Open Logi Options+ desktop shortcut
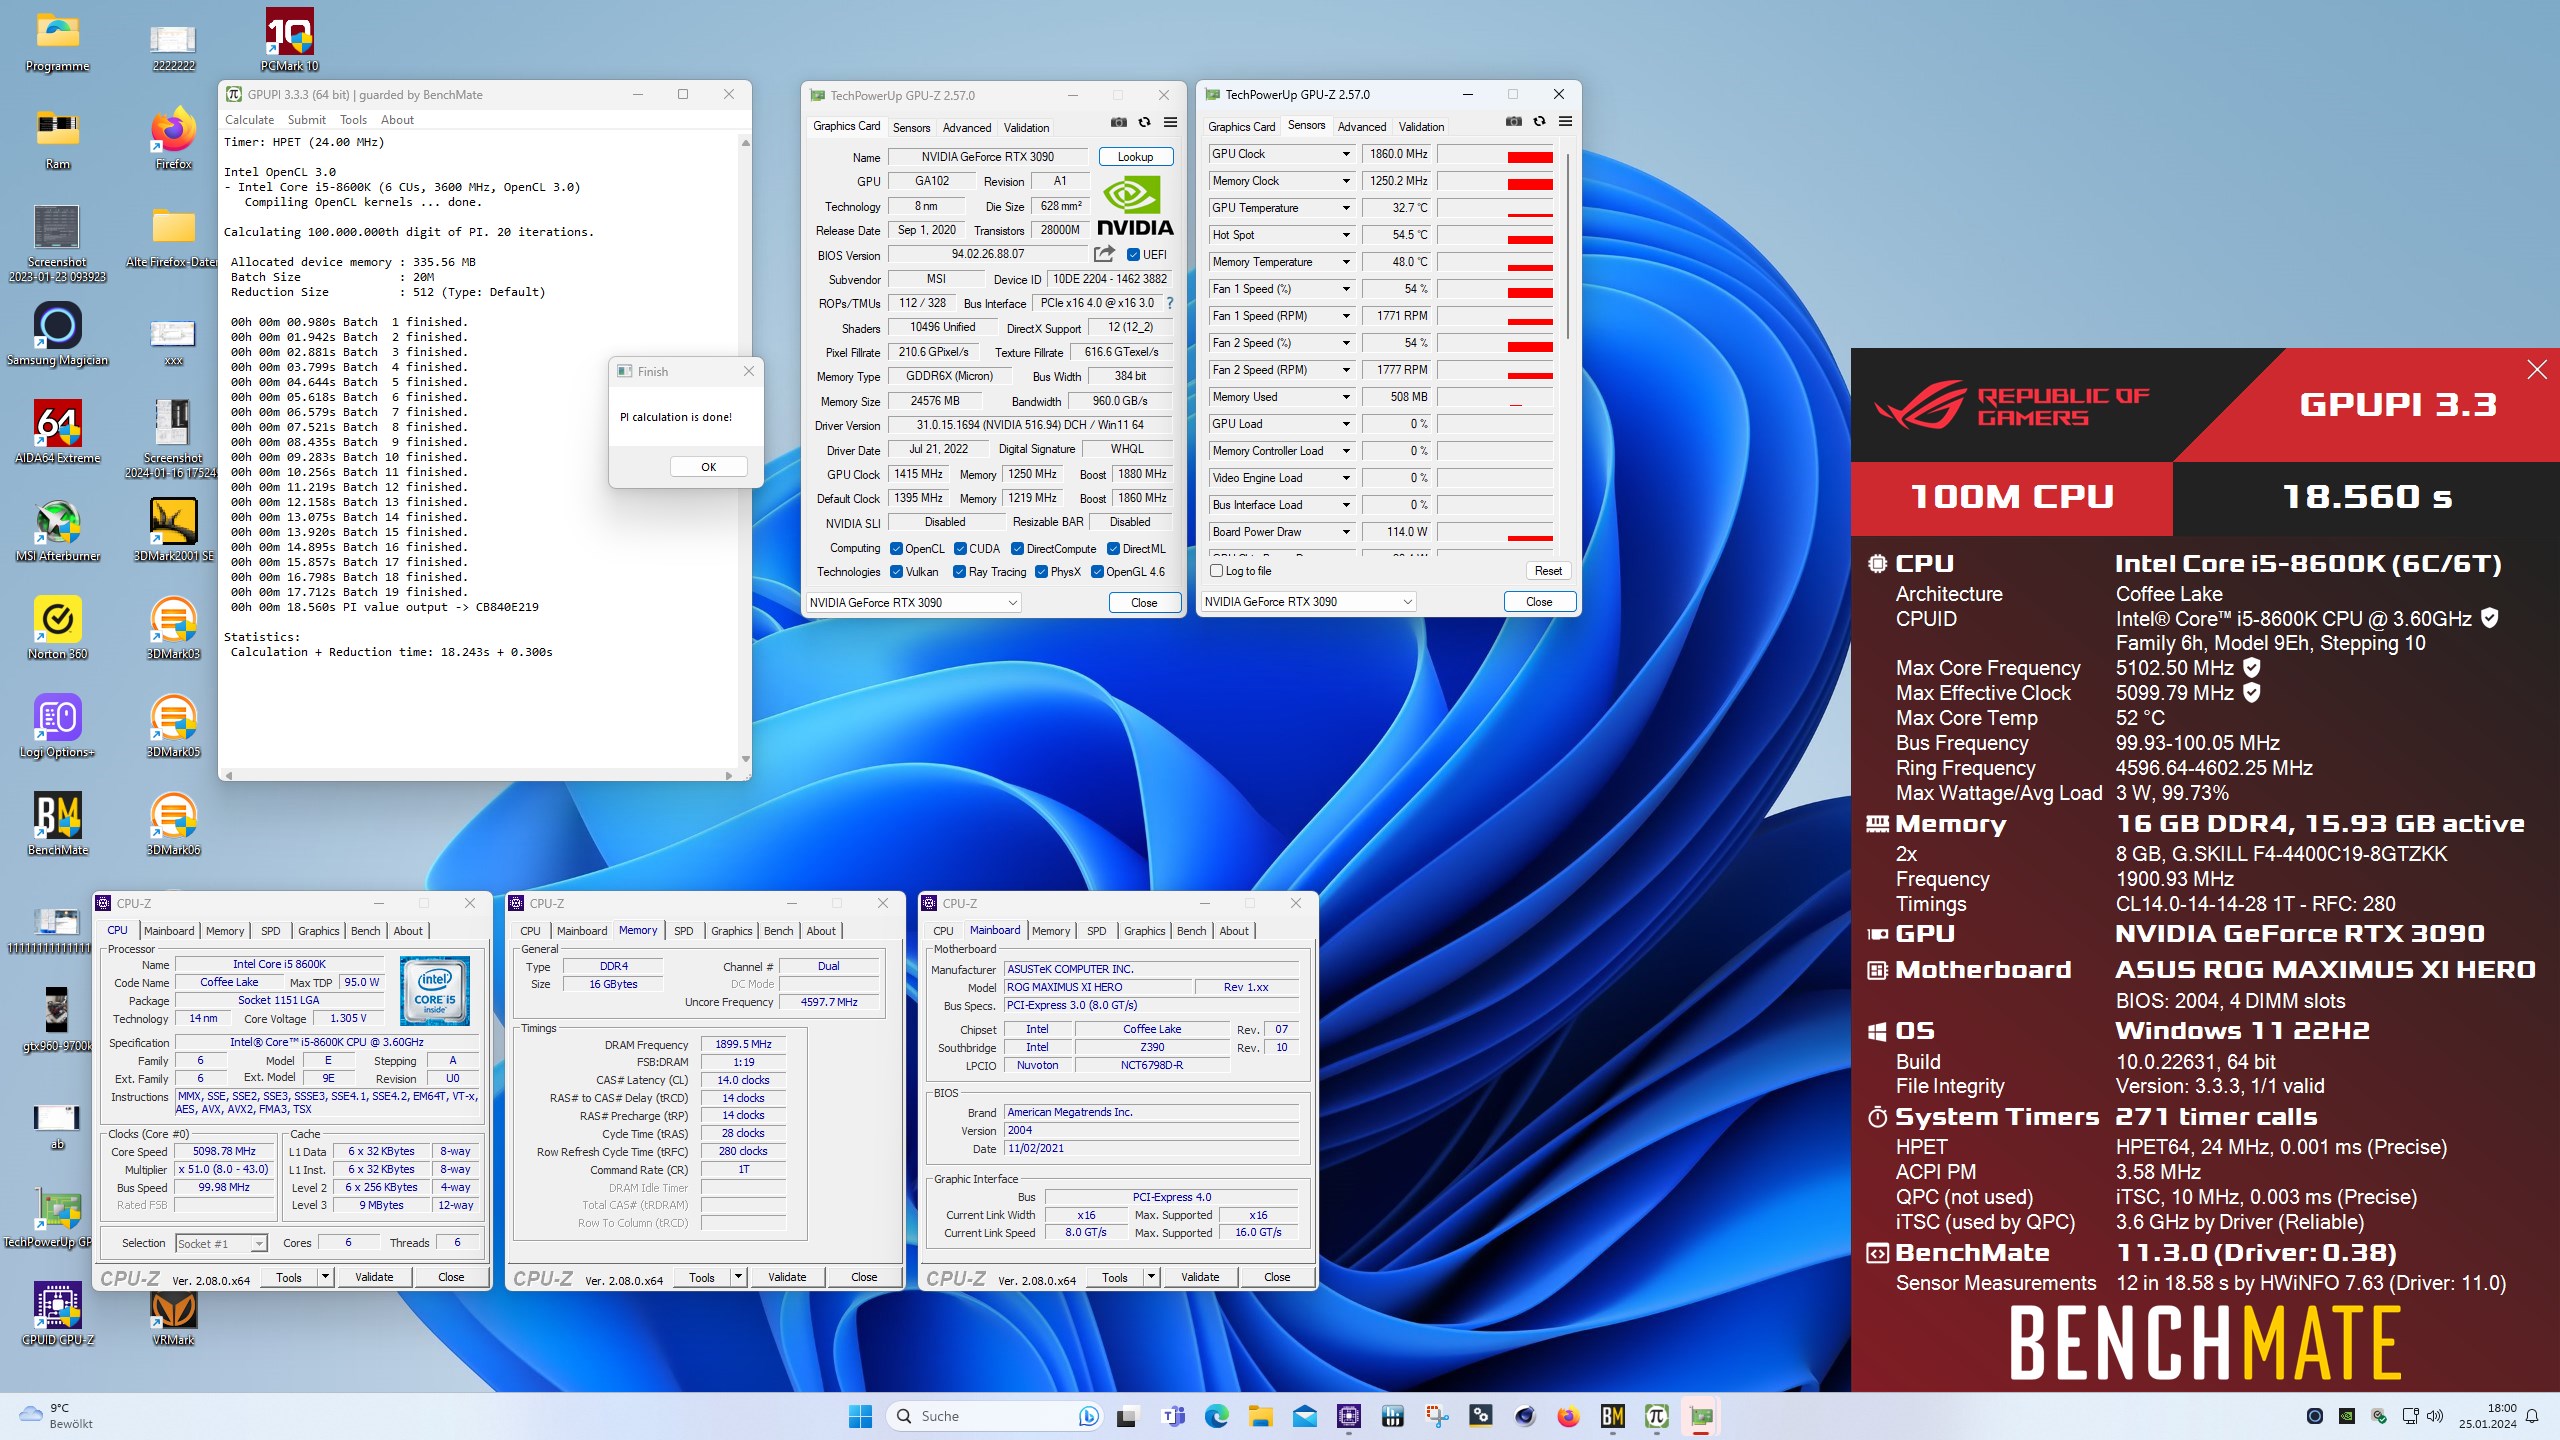This screenshot has height=1440, width=2560. coord(57,726)
